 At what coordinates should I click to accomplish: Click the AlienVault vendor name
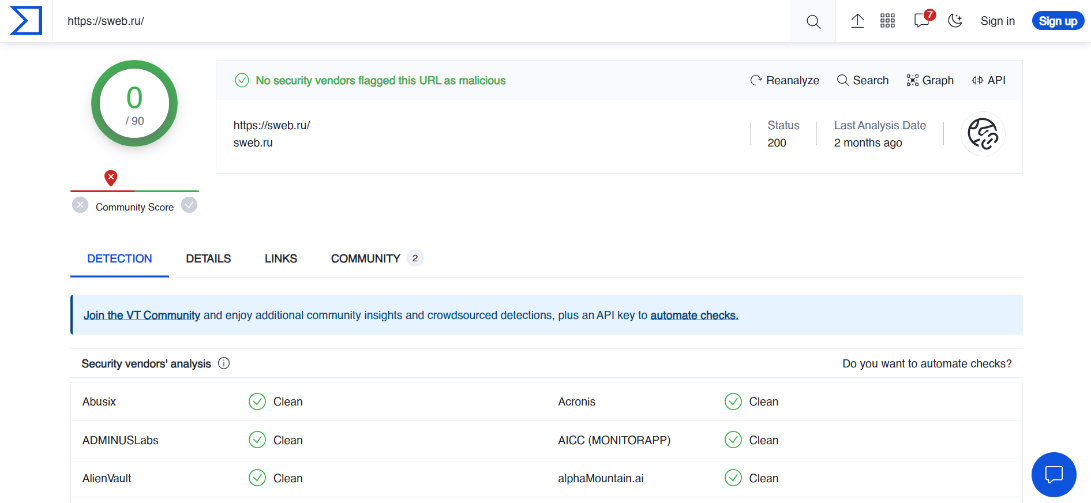tap(106, 478)
